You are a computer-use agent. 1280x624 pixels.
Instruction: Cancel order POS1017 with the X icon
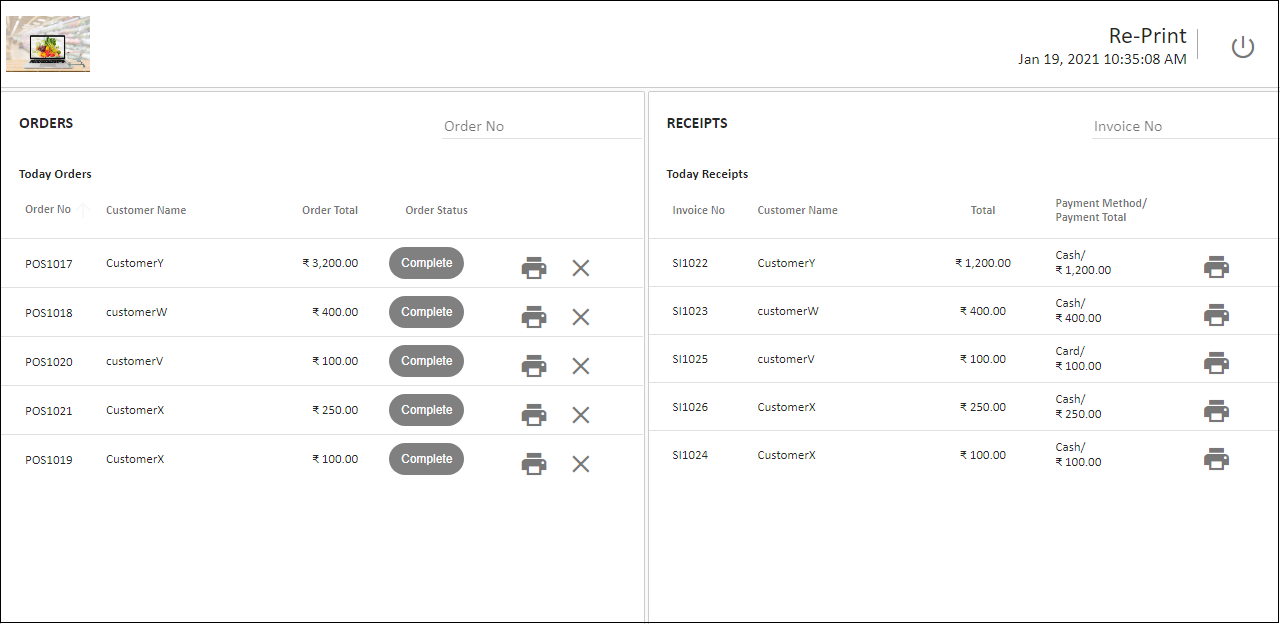(581, 267)
